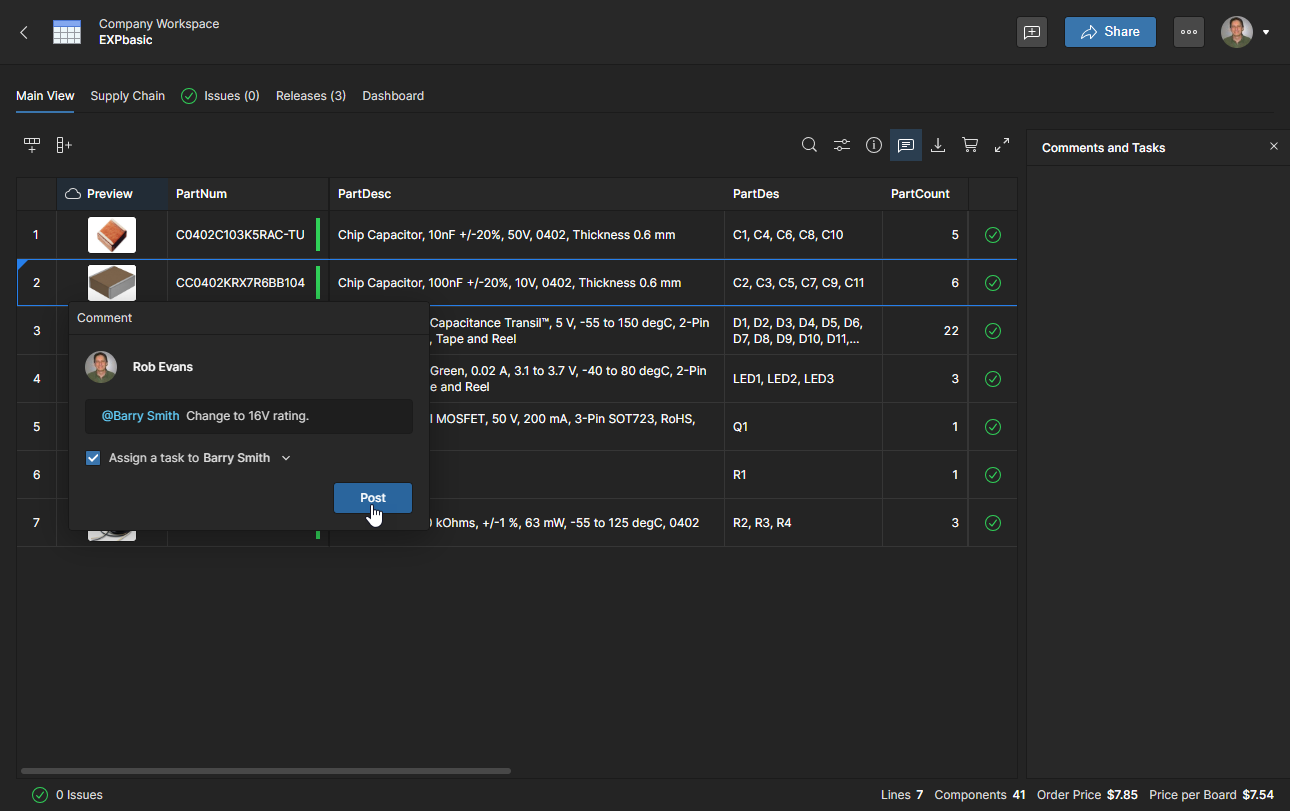Click the horizontal scrollbar under the table
Image resolution: width=1290 pixels, height=811 pixels.
click(265, 771)
